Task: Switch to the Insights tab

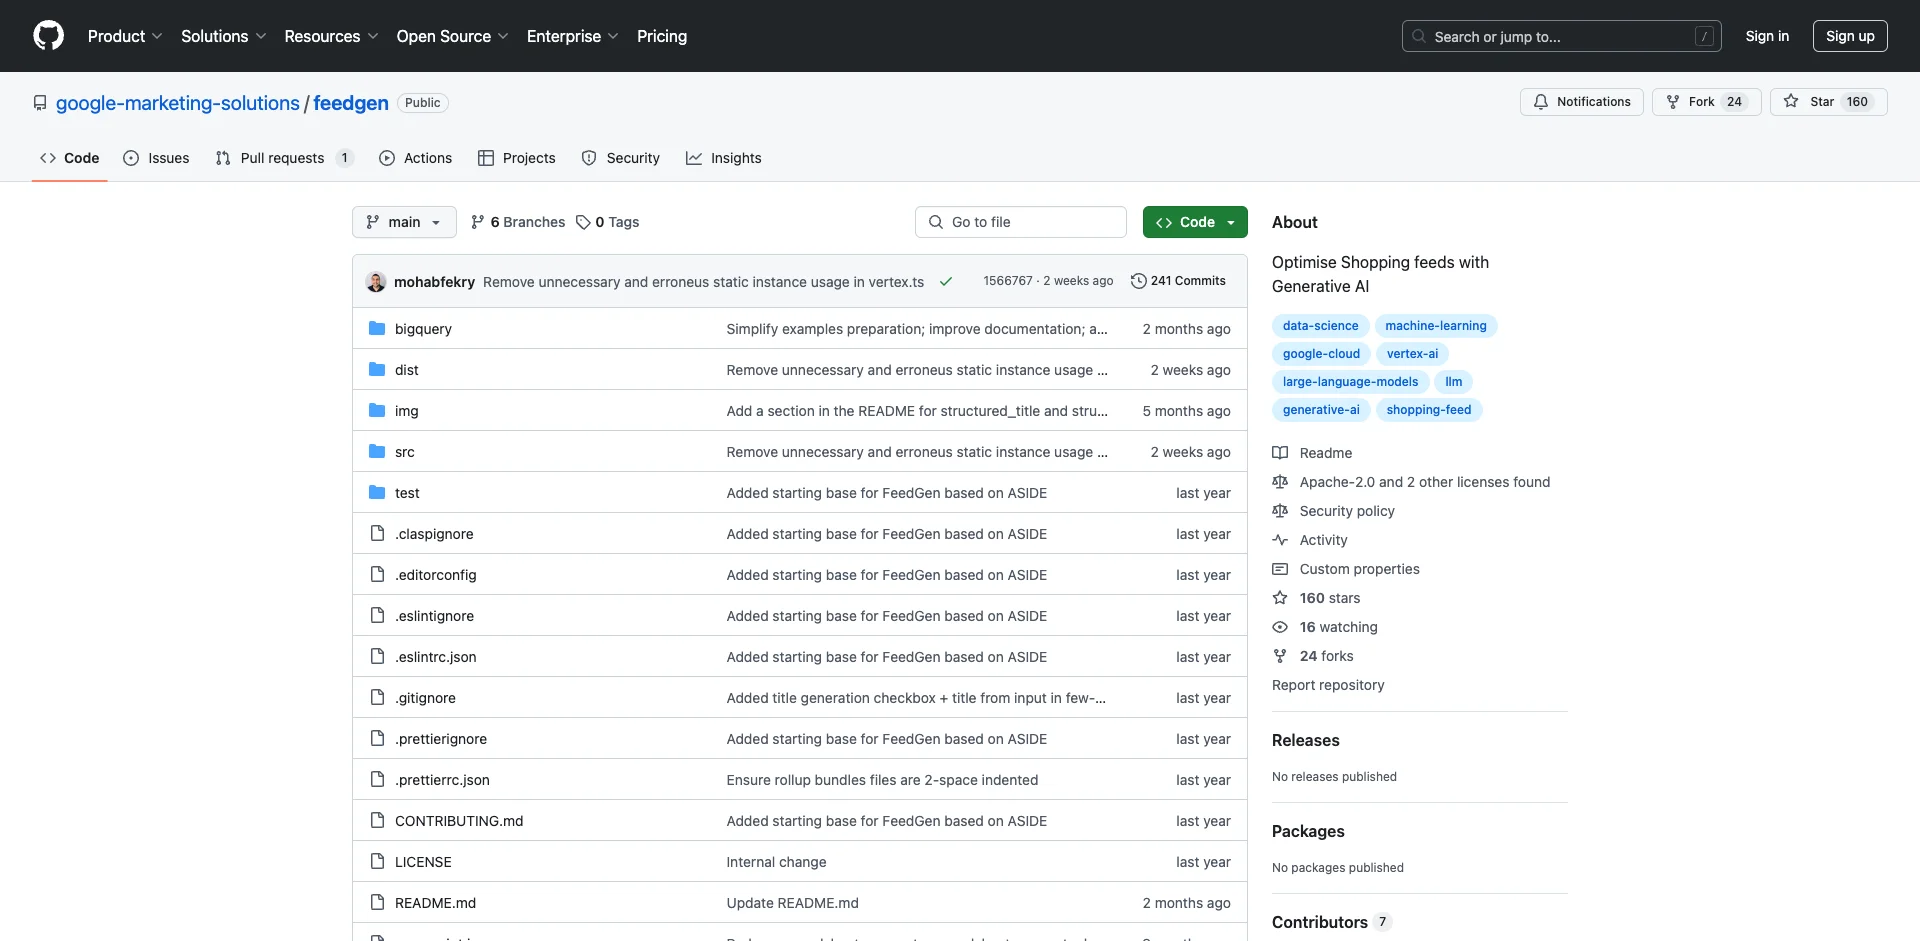Action: (724, 158)
